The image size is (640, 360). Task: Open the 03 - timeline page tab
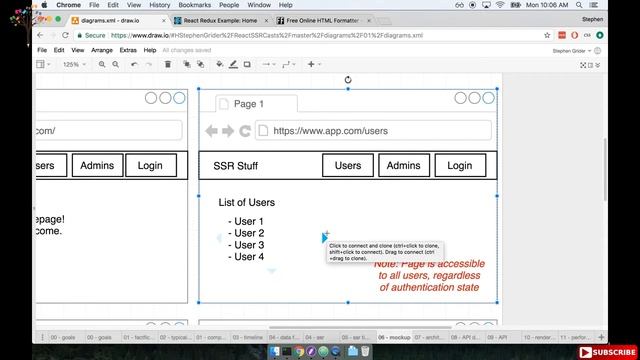click(x=248, y=338)
